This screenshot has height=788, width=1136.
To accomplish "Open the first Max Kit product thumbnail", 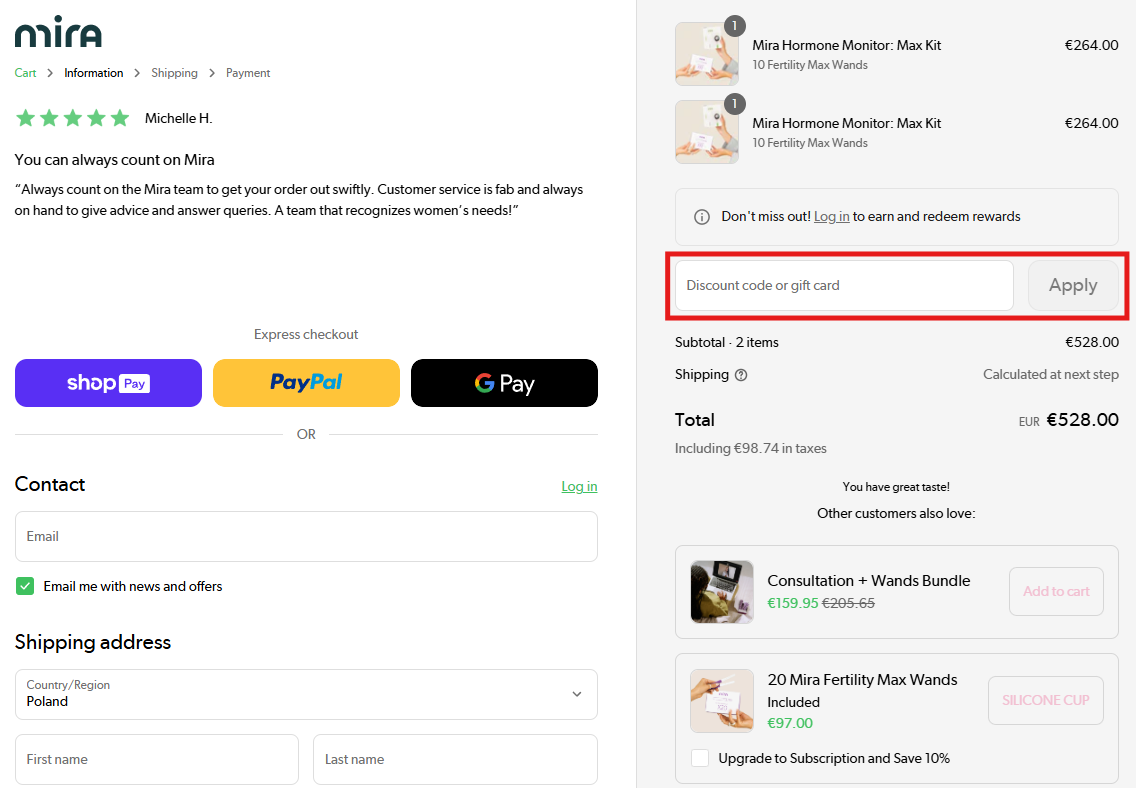I will pos(707,54).
